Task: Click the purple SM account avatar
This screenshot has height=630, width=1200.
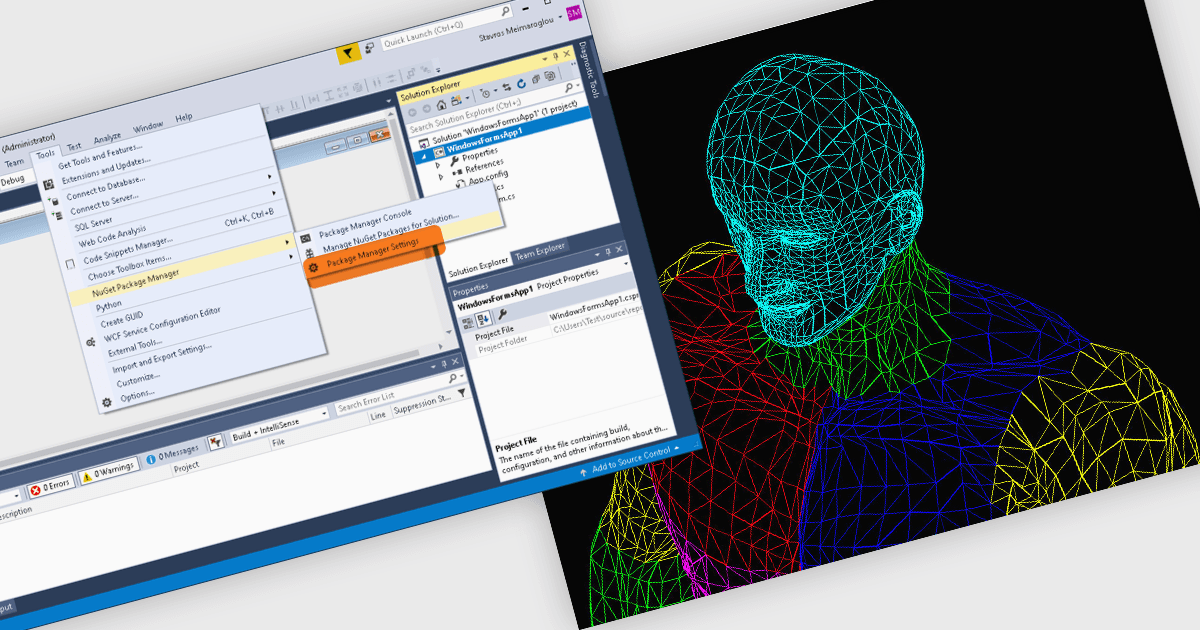Action: tap(574, 12)
